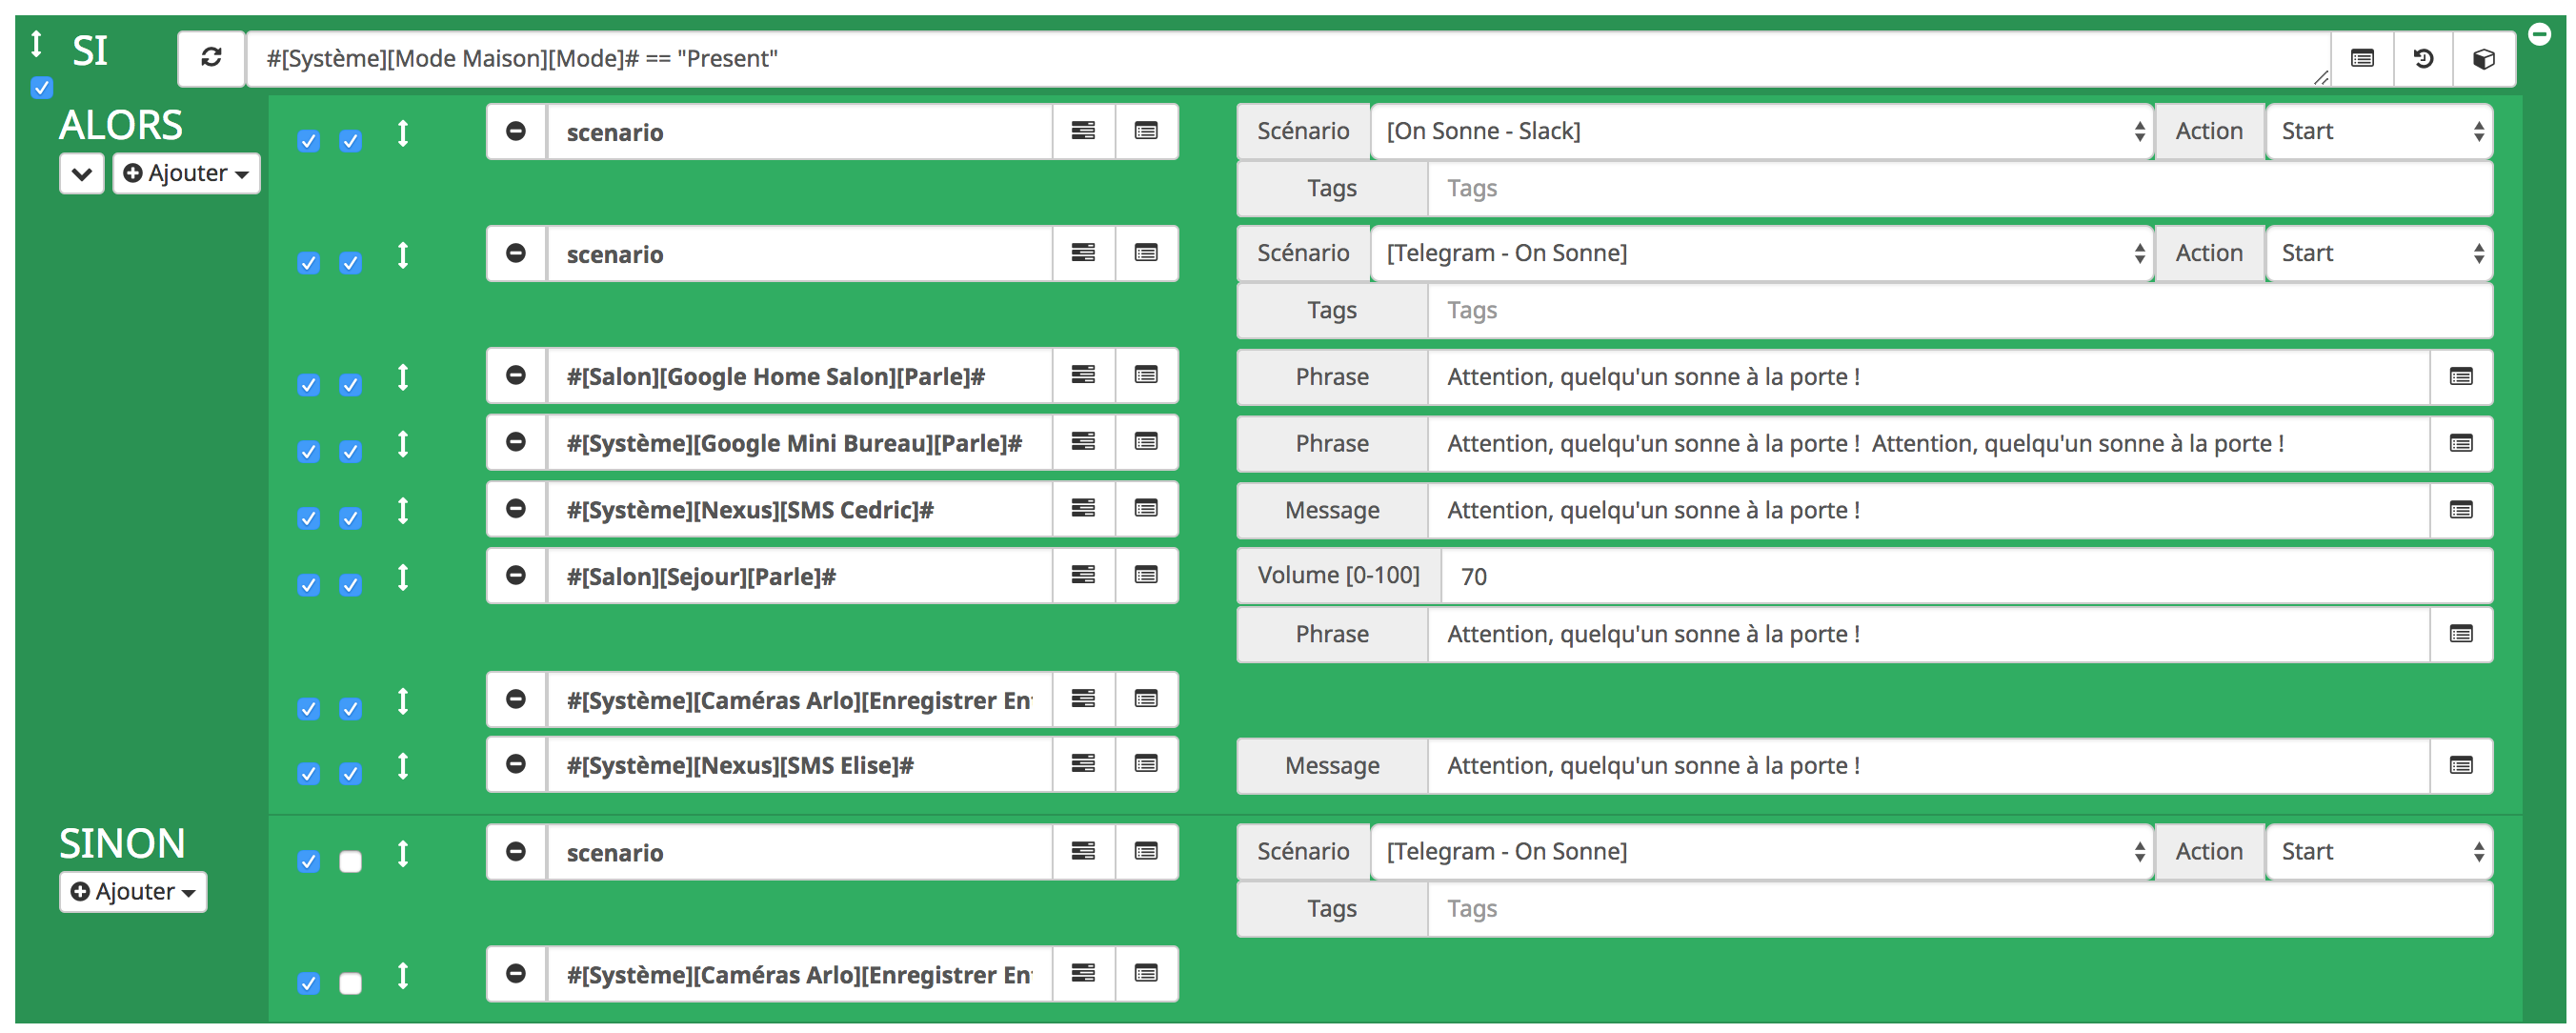This screenshot has height=1033, width=2576.
Task: Click Tags field of ALORS Telegram scenario
Action: click(1960, 311)
